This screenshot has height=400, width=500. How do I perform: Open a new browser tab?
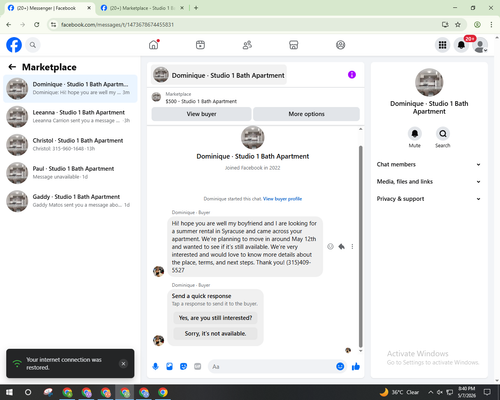(196, 8)
